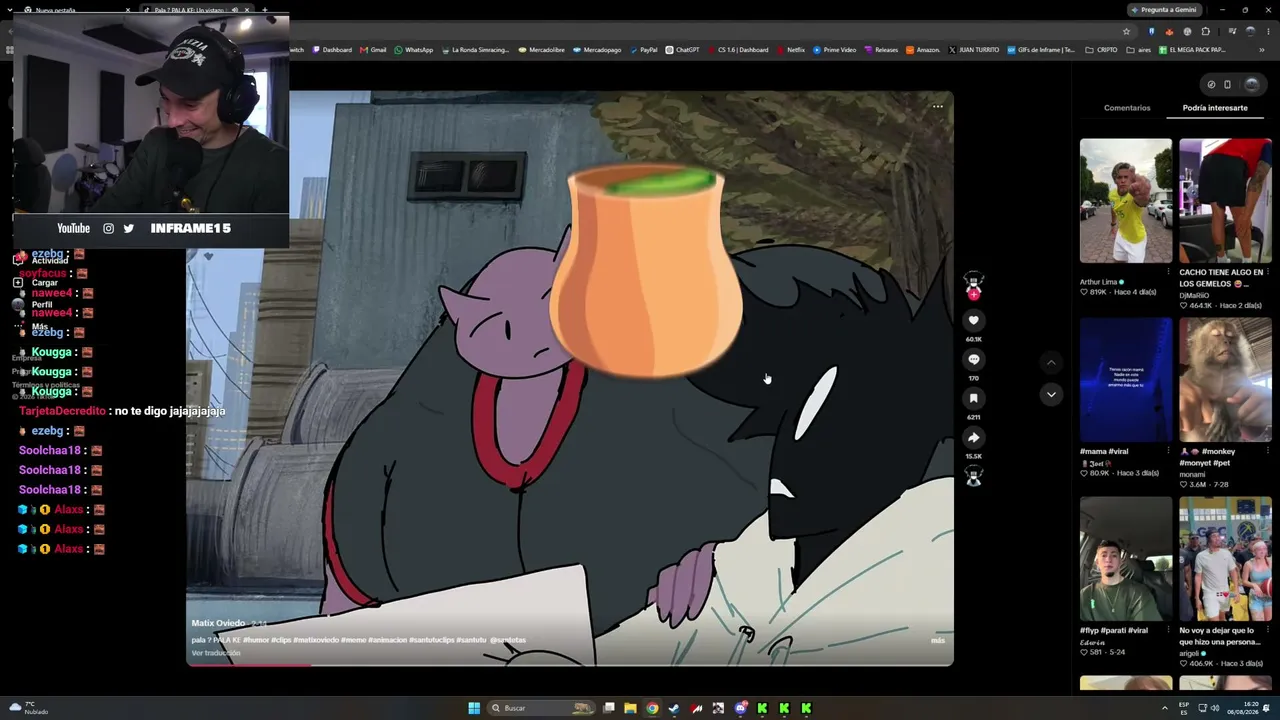Share the video using the arrow icon

[x=973, y=437]
